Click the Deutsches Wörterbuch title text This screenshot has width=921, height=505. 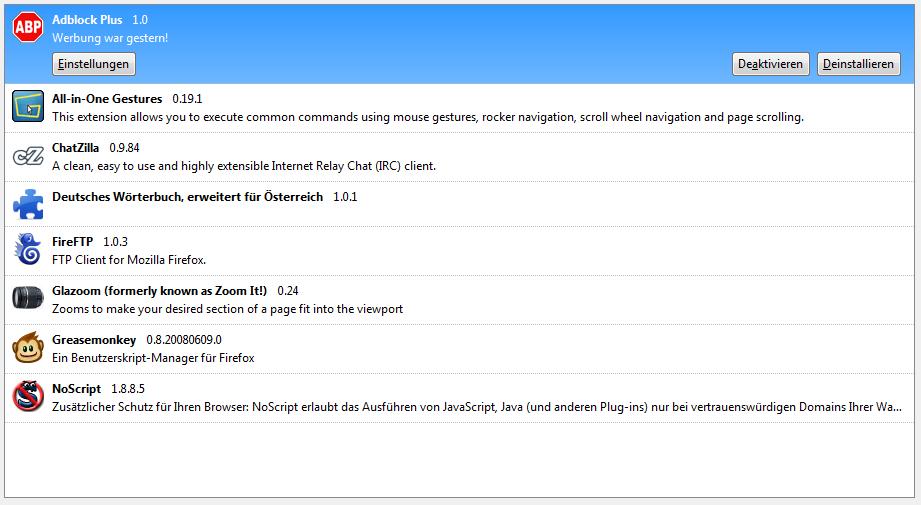[x=187, y=197]
